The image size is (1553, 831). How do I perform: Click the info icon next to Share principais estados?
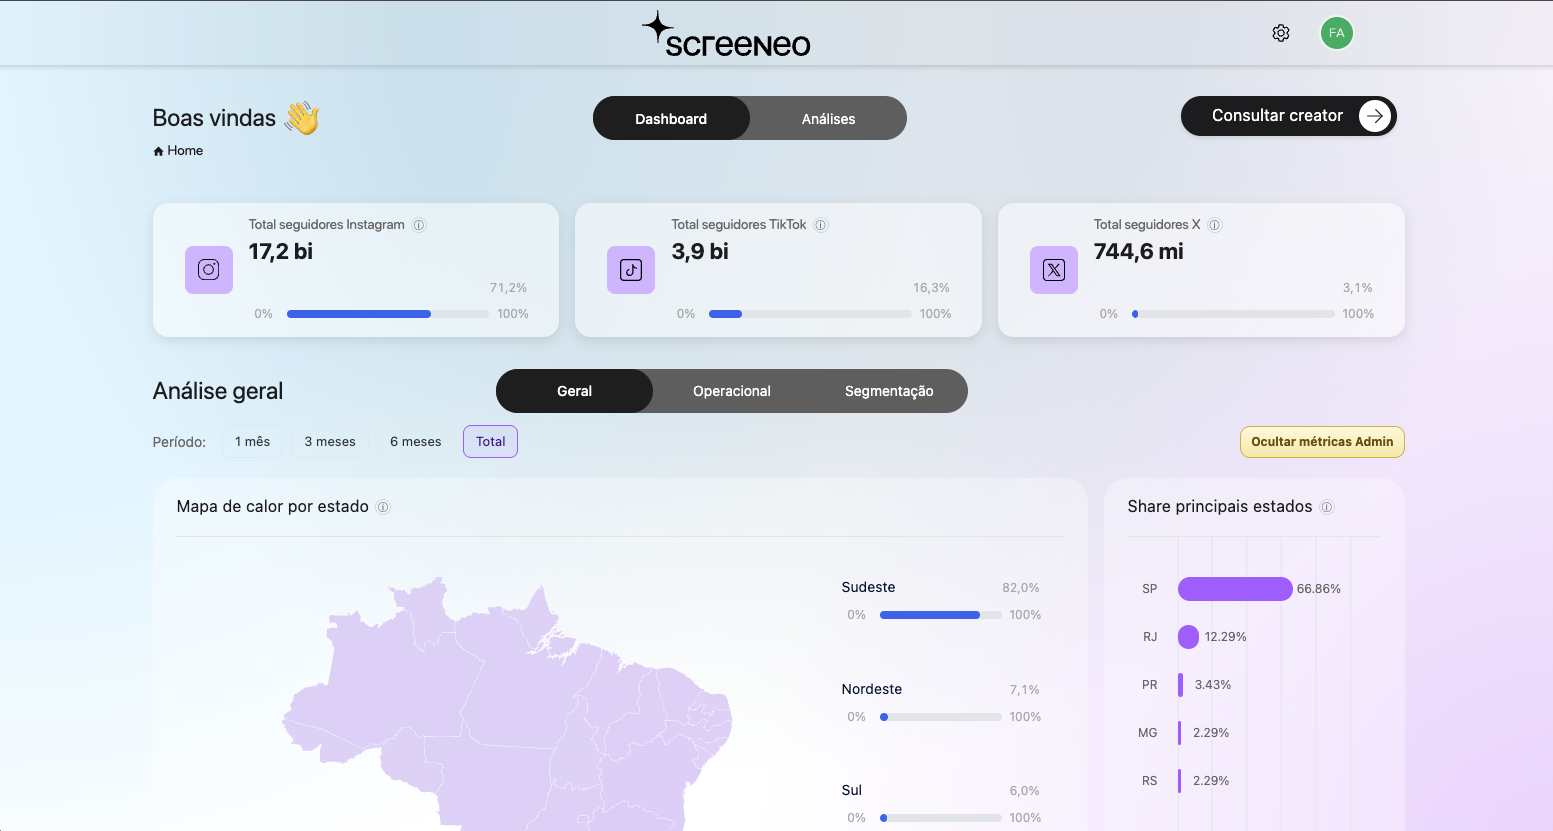(x=1327, y=507)
